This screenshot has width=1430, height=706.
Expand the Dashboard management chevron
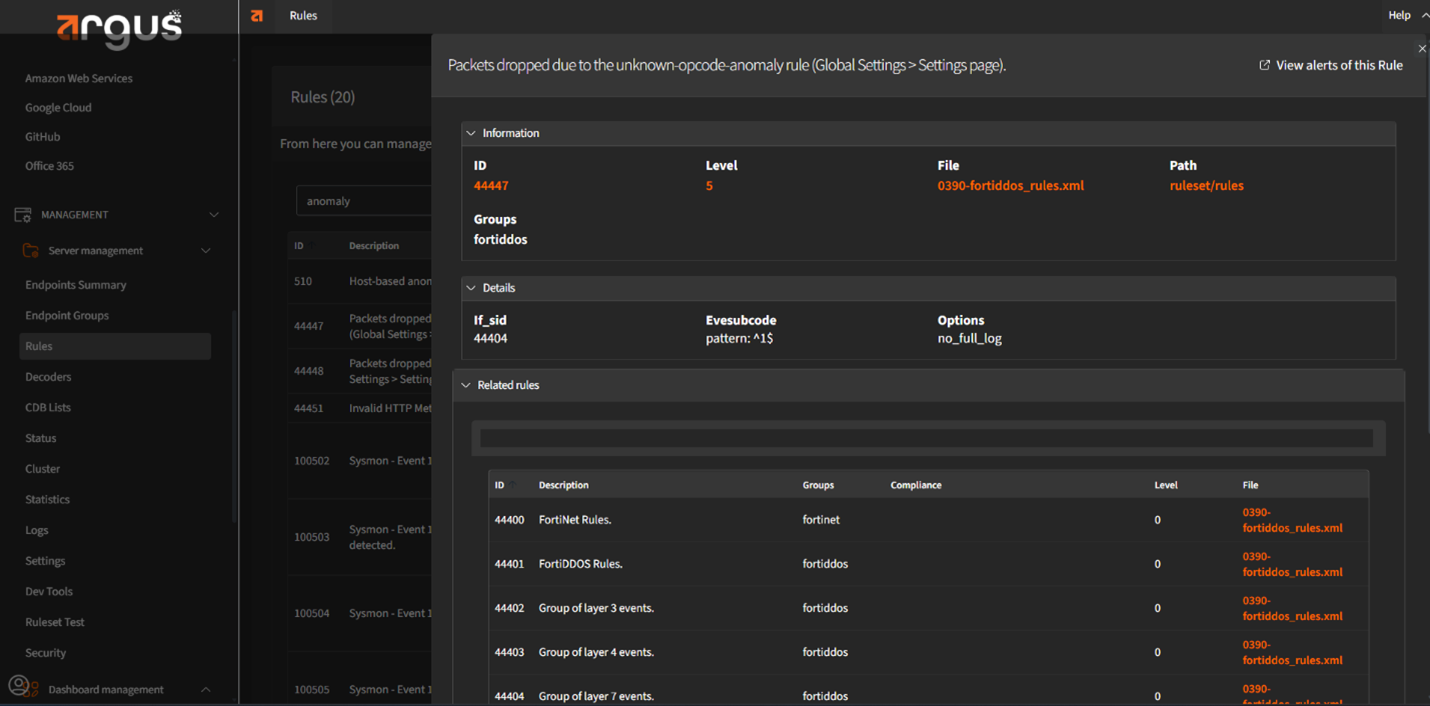click(206, 690)
